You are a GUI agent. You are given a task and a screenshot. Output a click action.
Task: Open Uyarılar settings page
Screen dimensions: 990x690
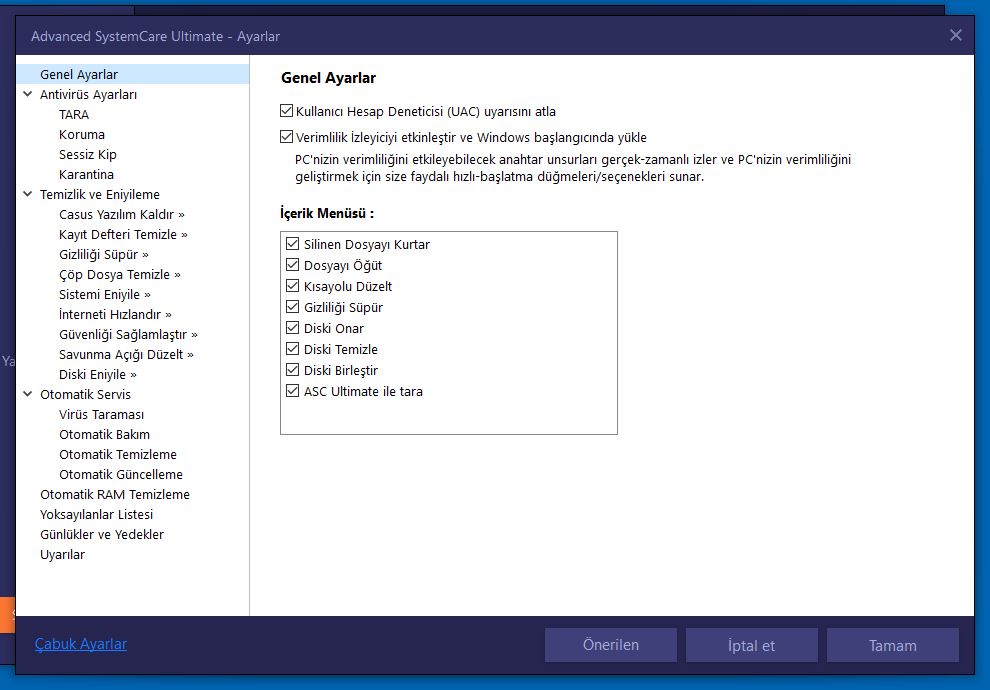62,555
